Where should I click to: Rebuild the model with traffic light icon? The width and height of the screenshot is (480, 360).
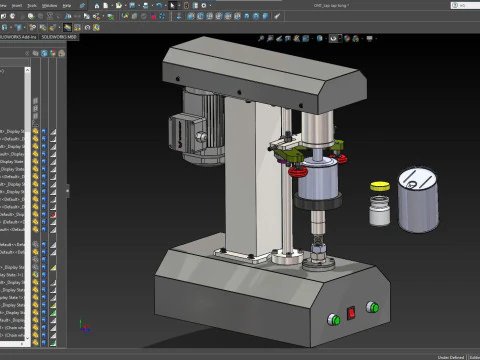[186, 5]
